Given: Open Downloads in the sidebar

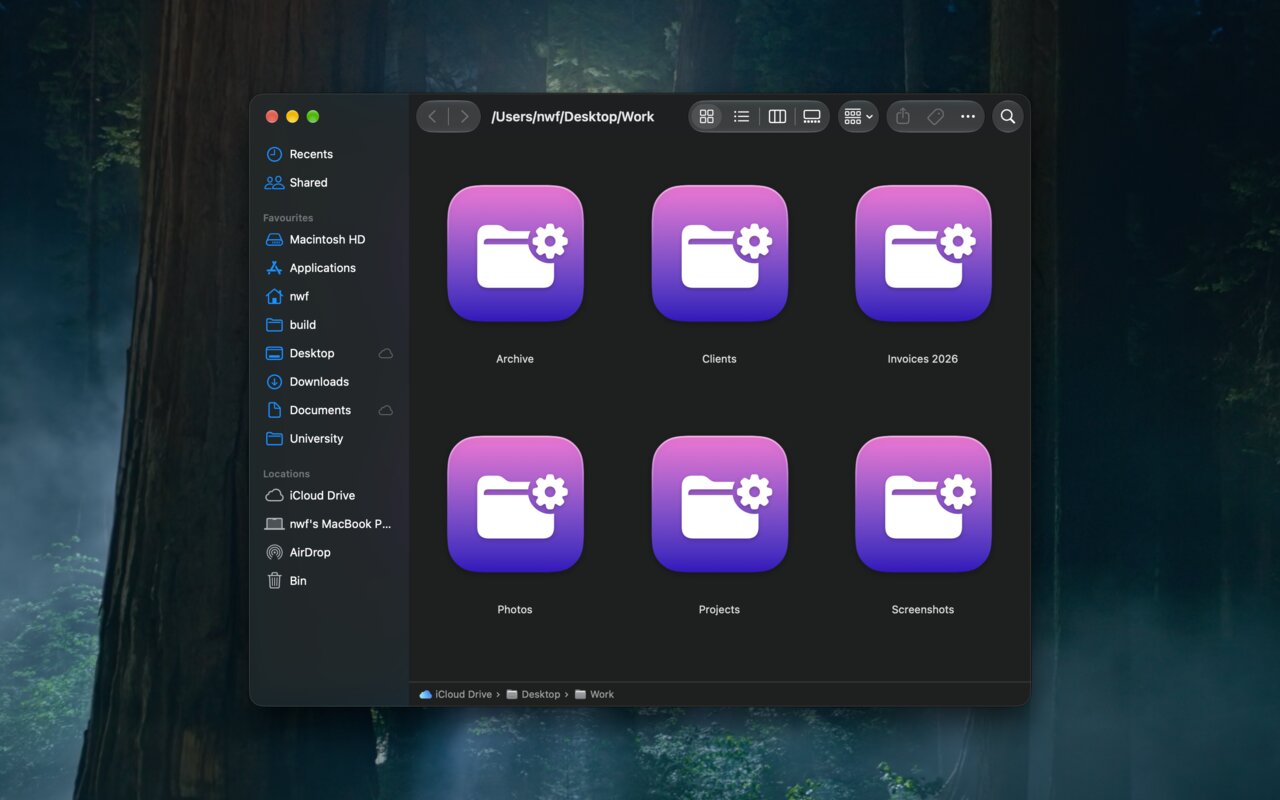Looking at the screenshot, I should coord(329,382).
